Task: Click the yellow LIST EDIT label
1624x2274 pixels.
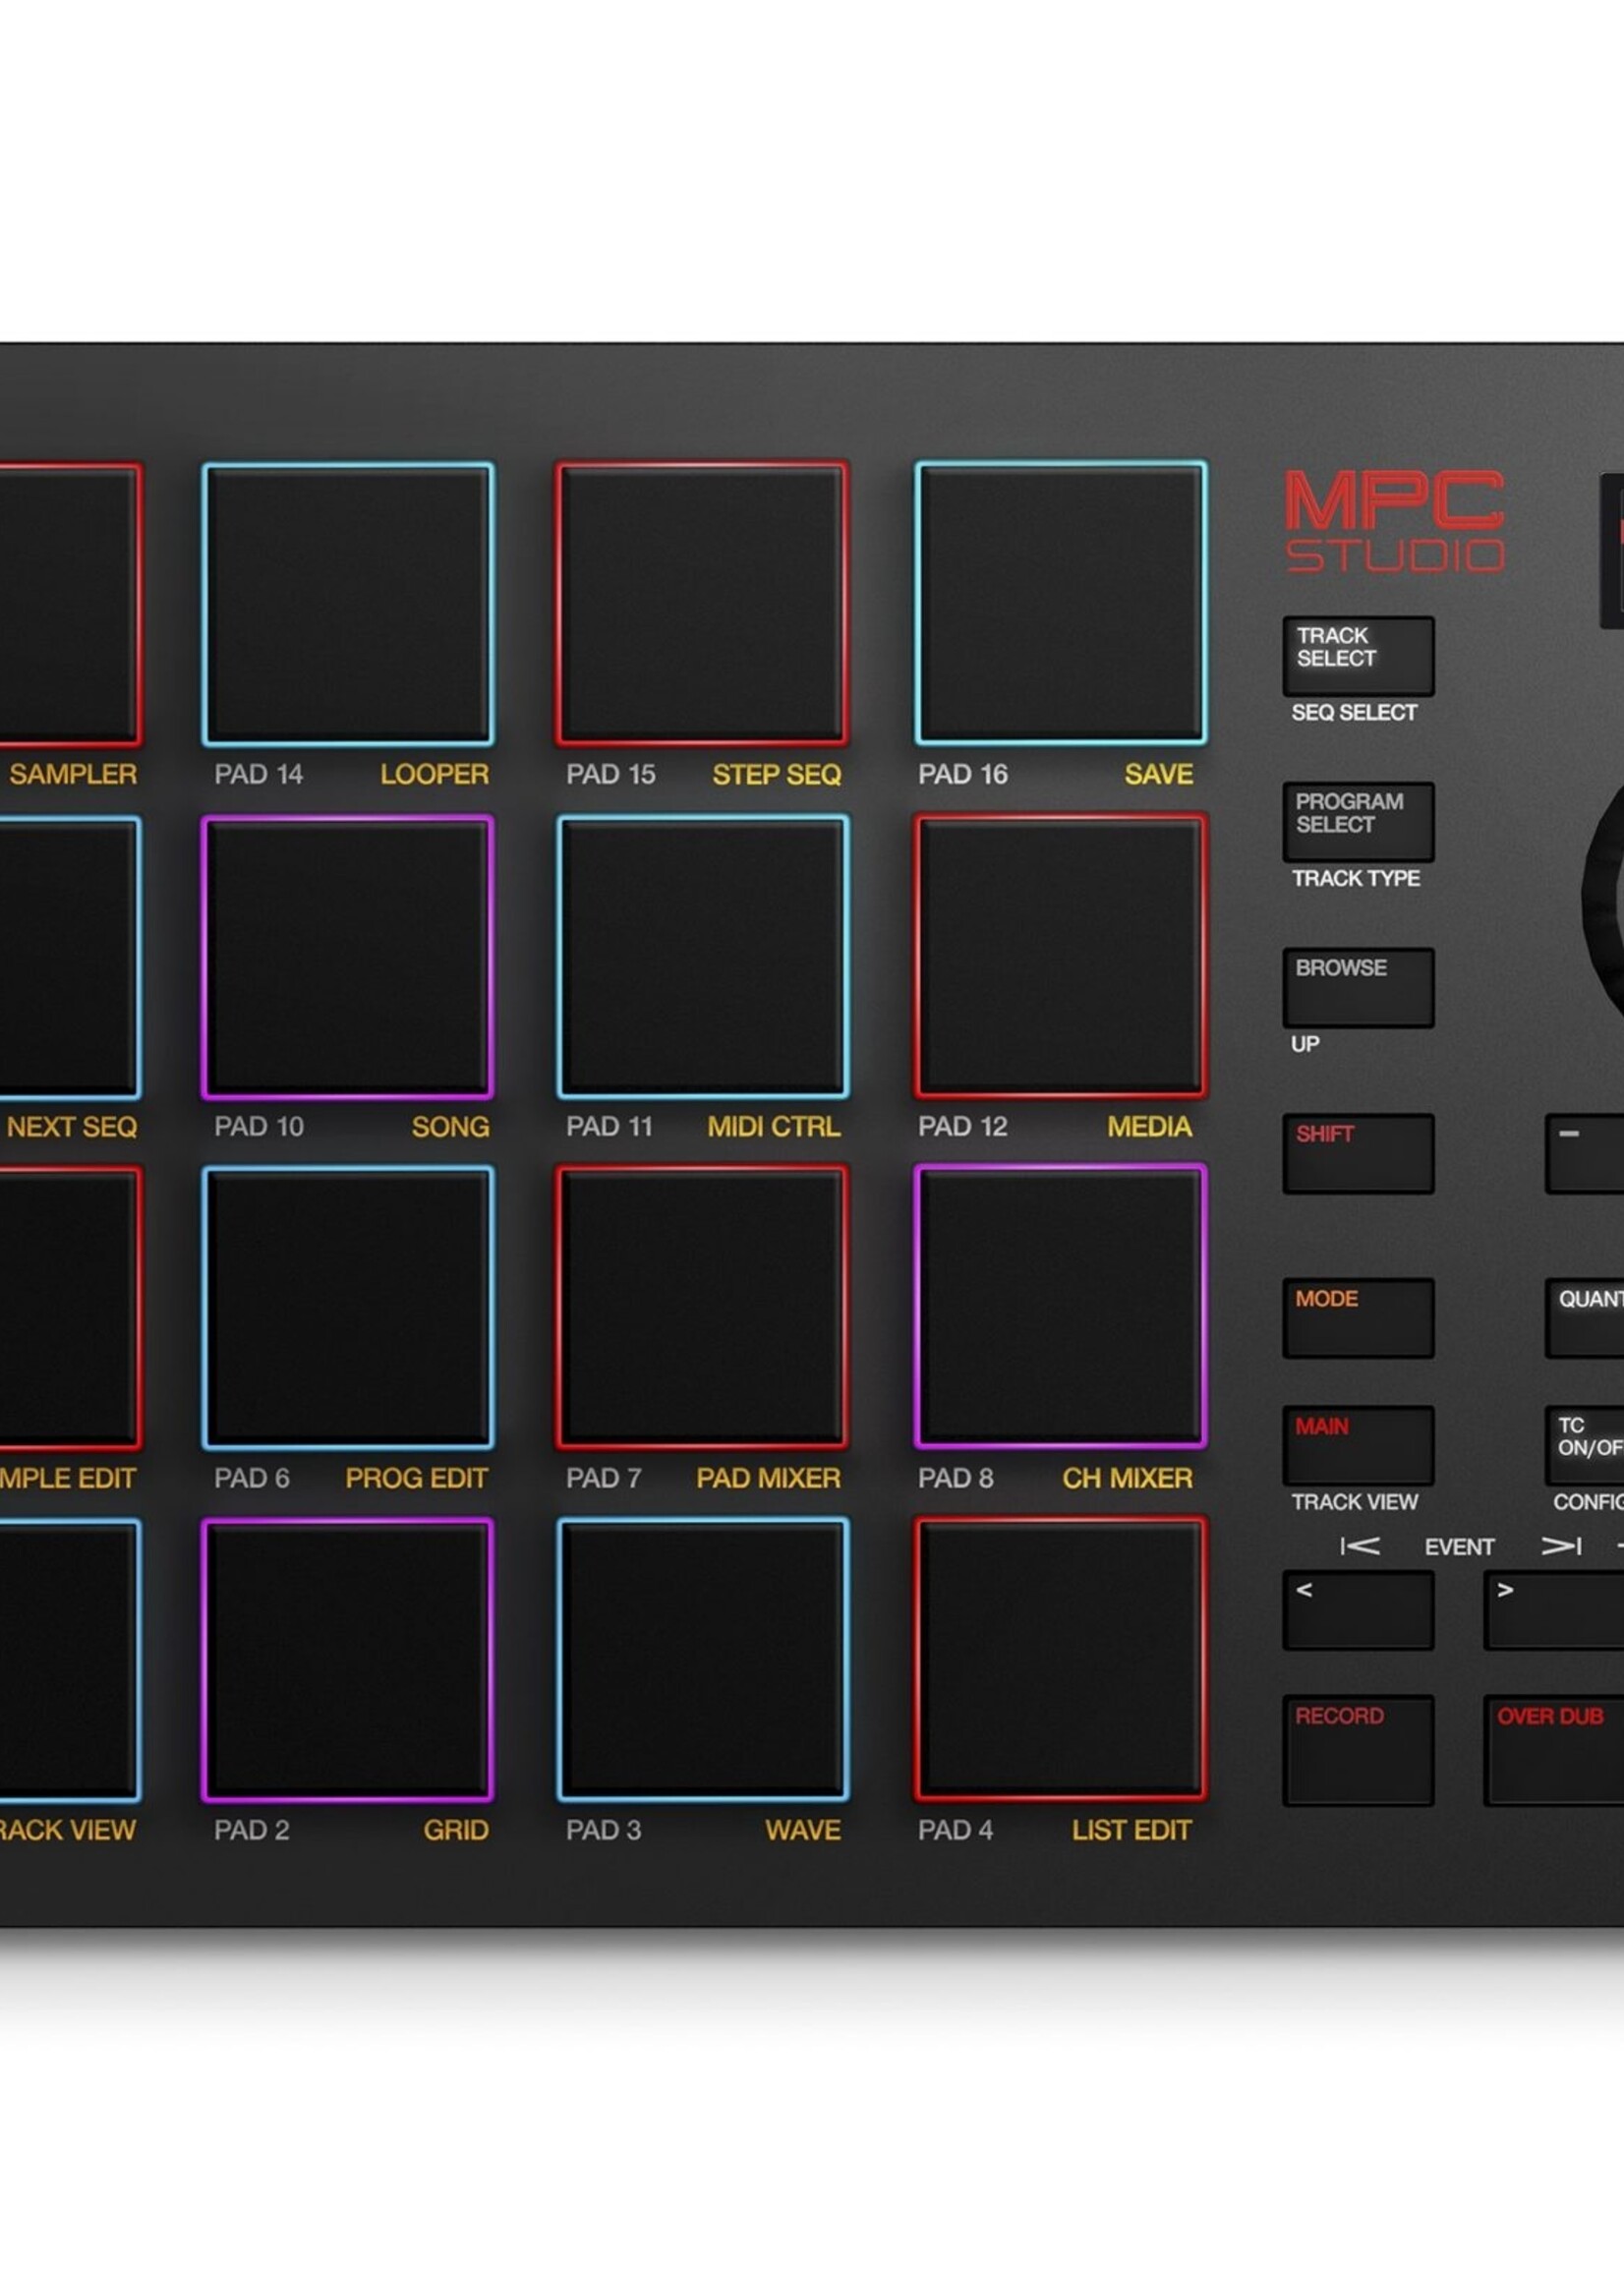Action: 1131,1830
